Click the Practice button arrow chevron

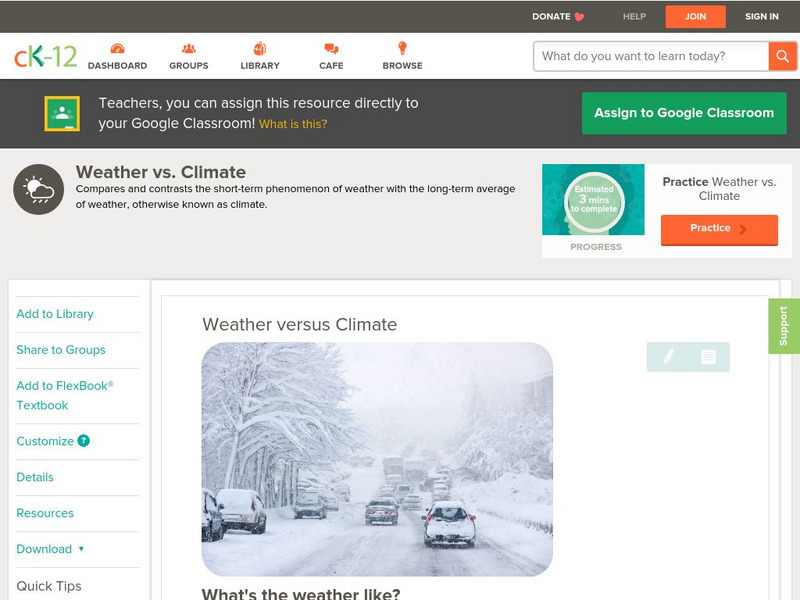pyautogui.click(x=743, y=229)
